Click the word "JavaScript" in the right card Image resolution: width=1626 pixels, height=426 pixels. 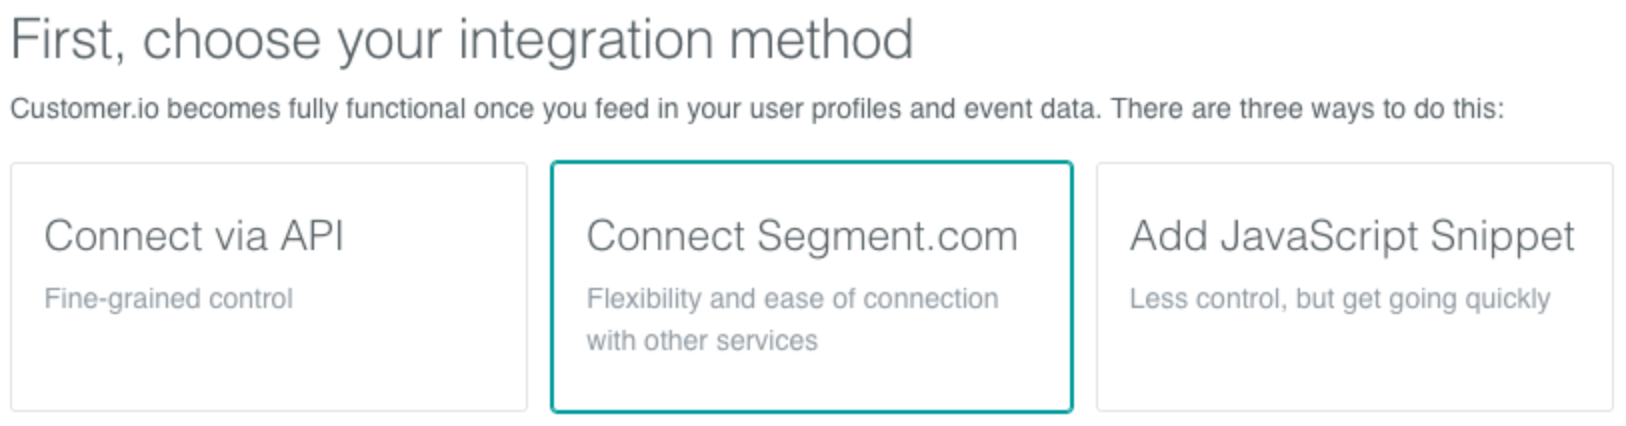(1320, 237)
